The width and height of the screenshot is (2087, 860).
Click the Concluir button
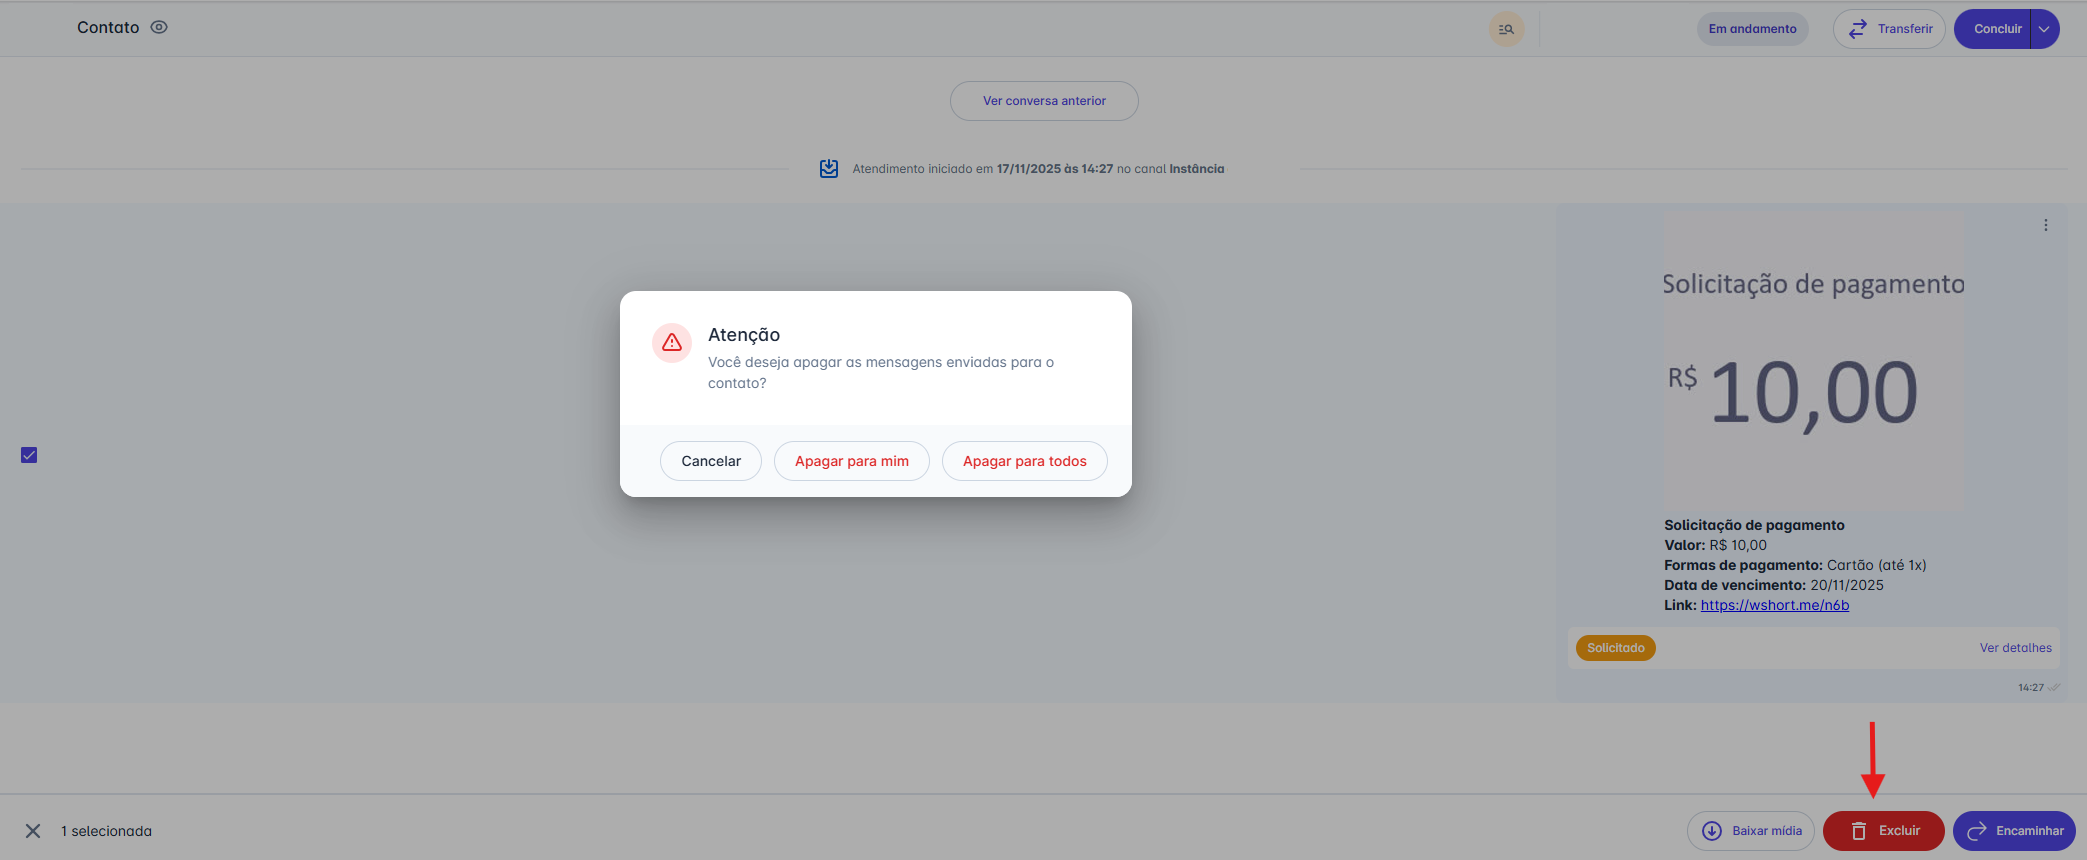(1996, 29)
